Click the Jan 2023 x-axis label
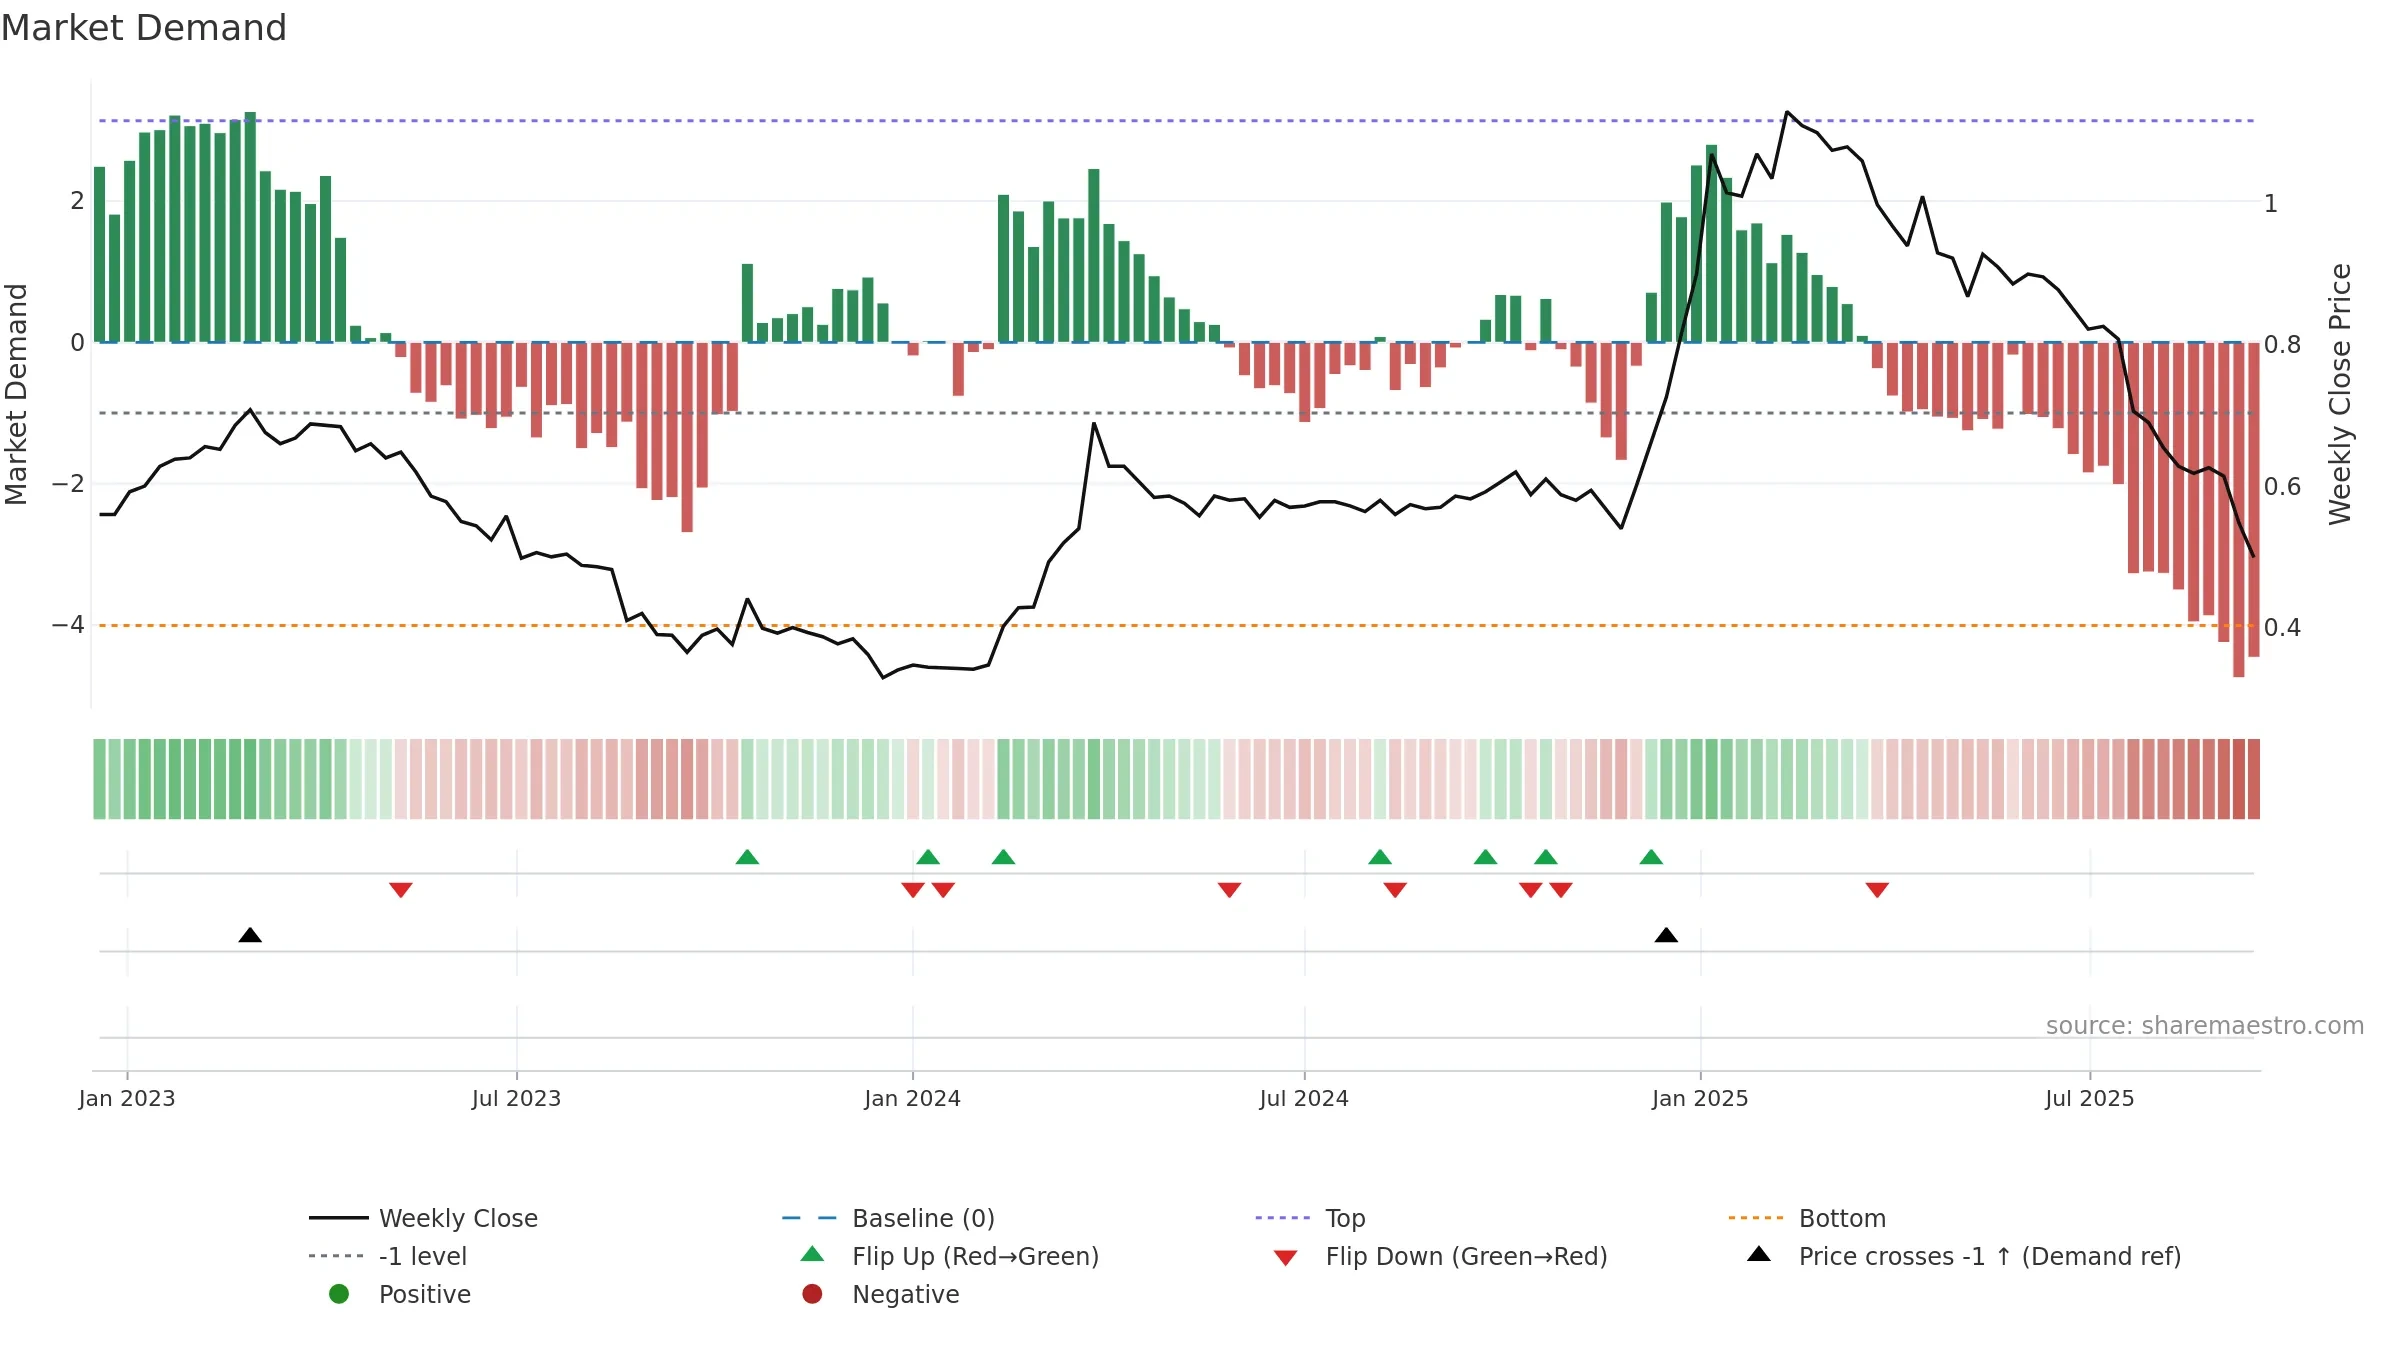Viewport: 2400px width, 1350px height. (127, 1098)
